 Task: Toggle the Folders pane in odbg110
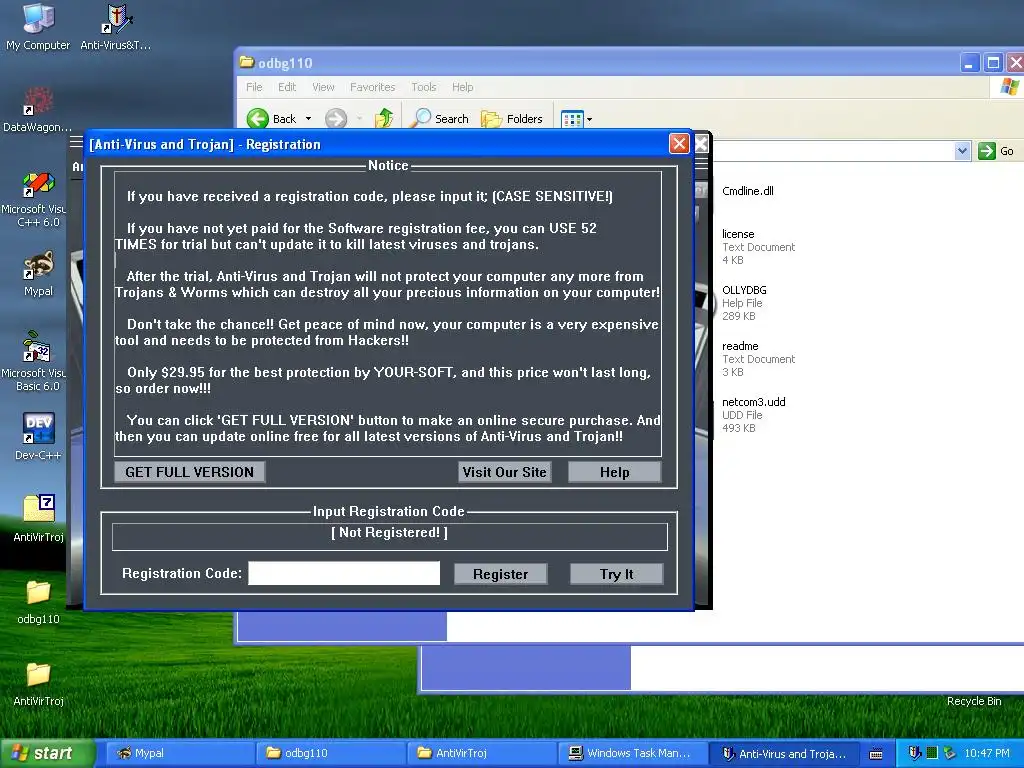tap(511, 119)
